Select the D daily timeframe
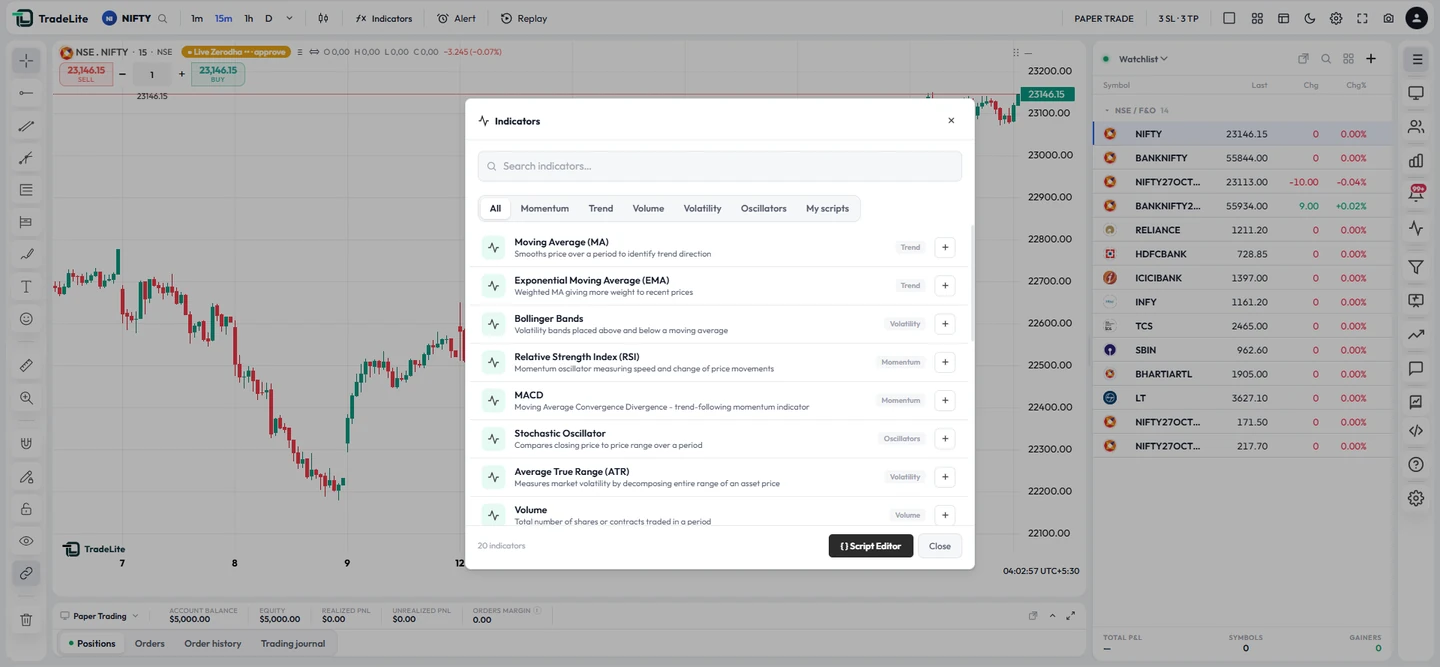 tap(268, 18)
